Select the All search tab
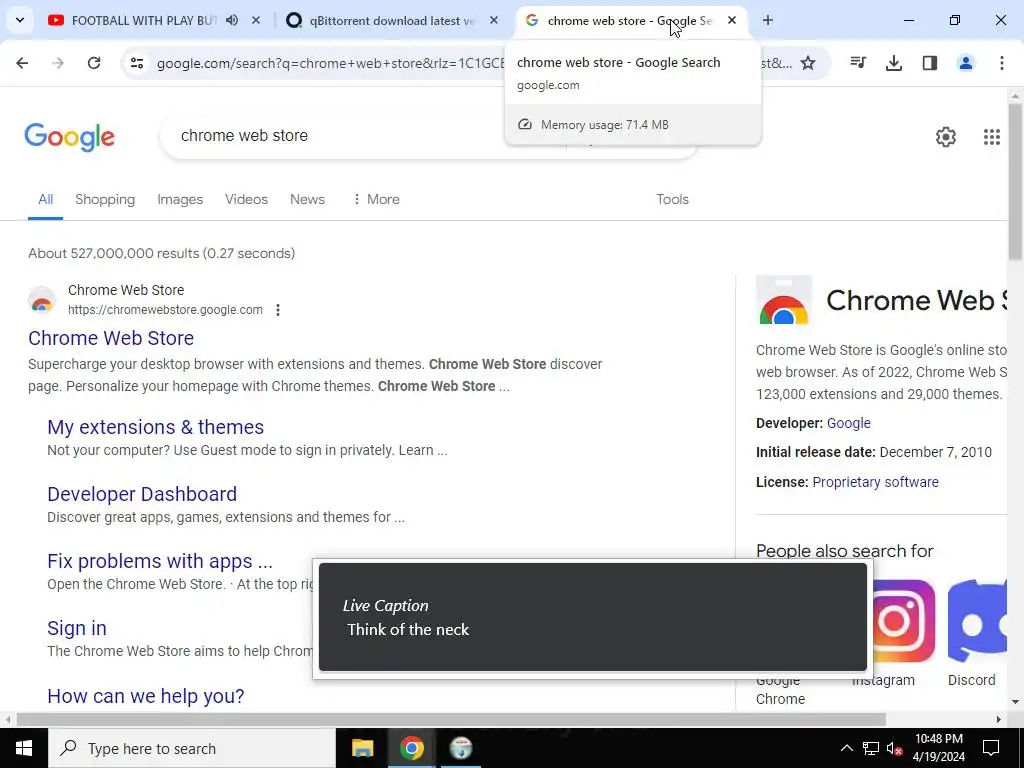Viewport: 1024px width, 768px height. click(45, 199)
